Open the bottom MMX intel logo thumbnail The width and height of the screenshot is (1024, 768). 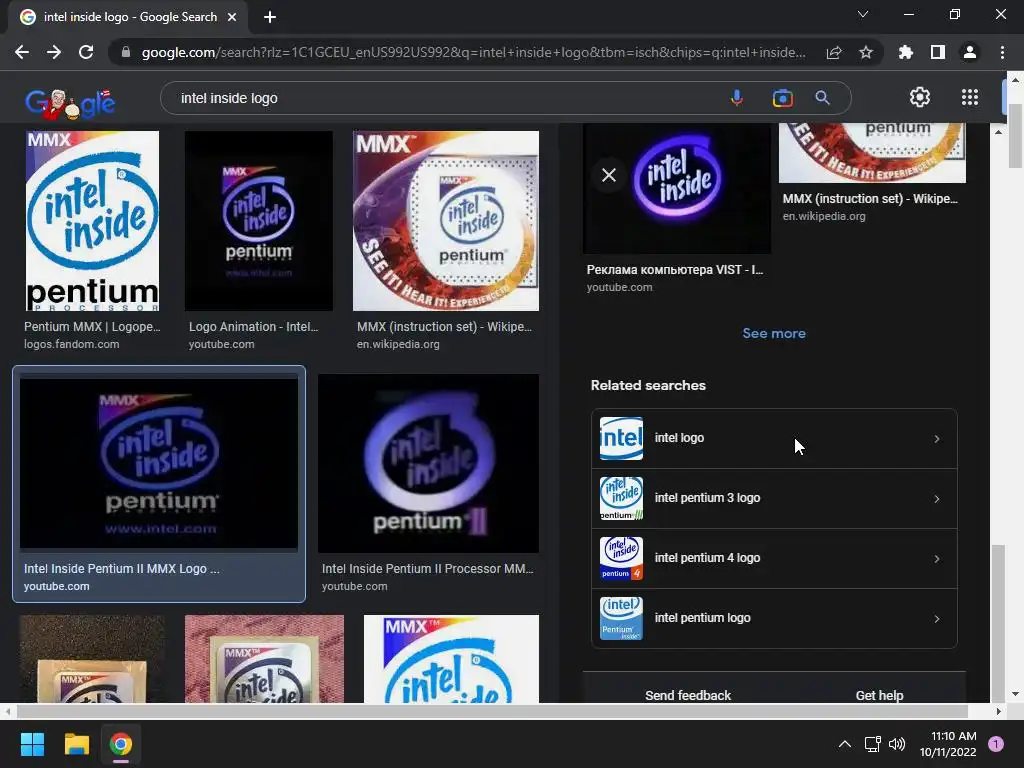[451, 659]
